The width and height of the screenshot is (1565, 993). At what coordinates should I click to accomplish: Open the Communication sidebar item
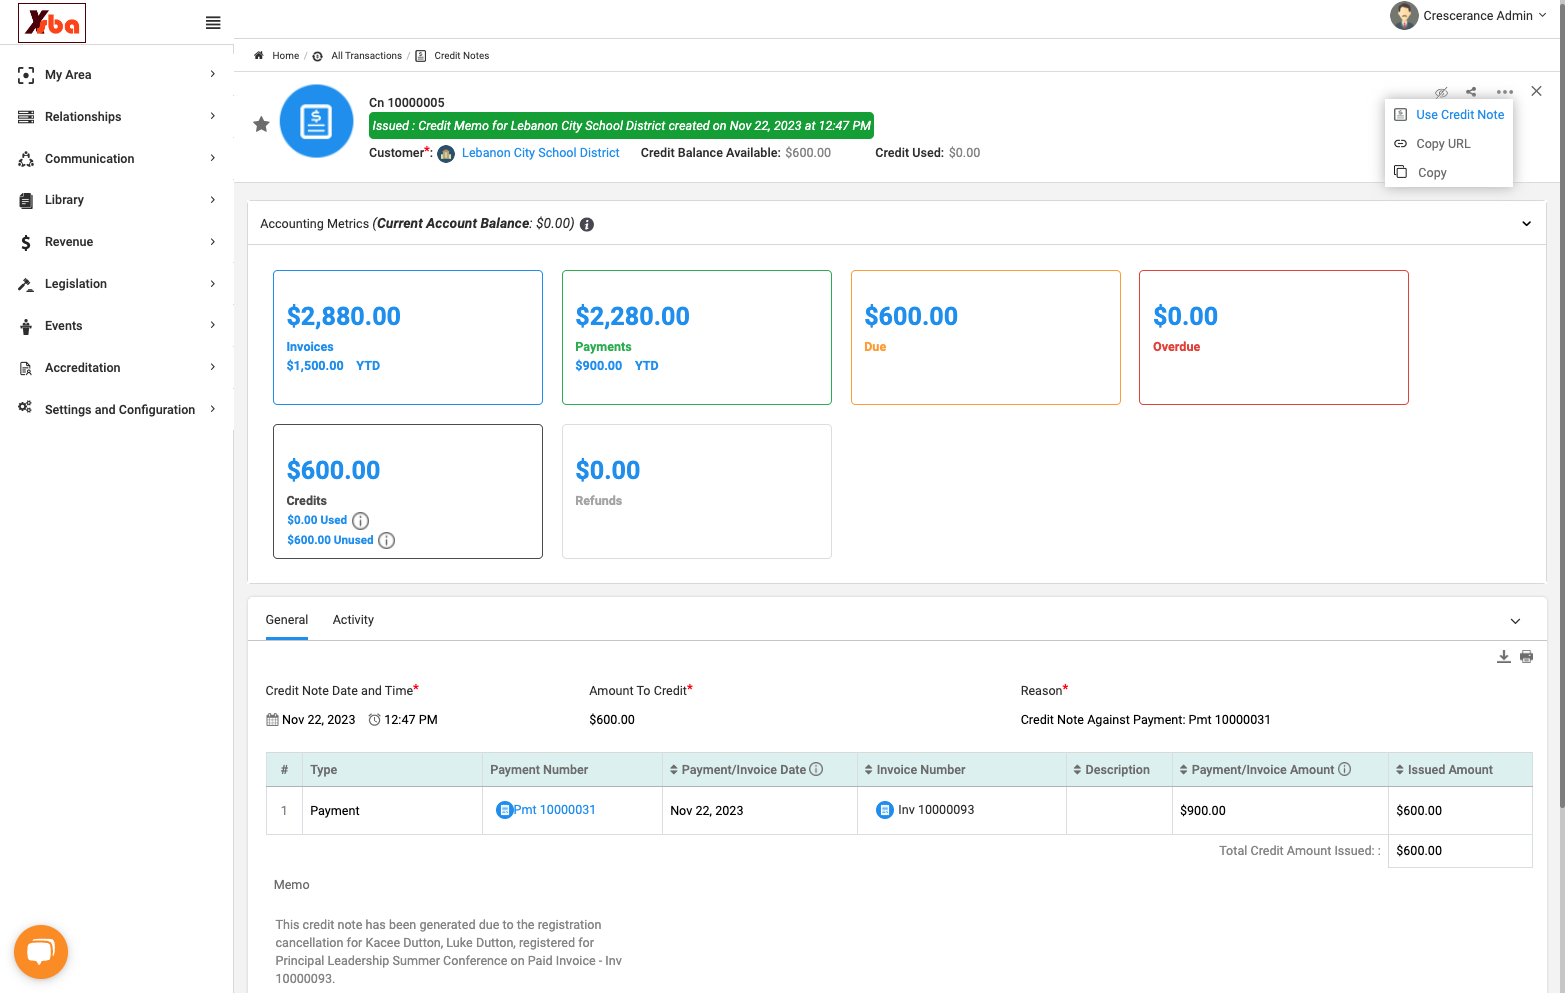[x=118, y=159]
